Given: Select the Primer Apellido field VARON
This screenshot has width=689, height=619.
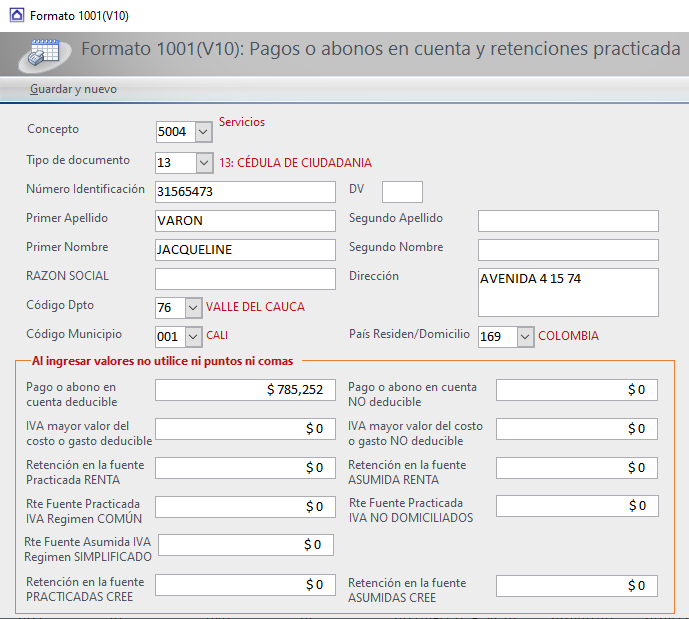Looking at the screenshot, I should pos(245,221).
